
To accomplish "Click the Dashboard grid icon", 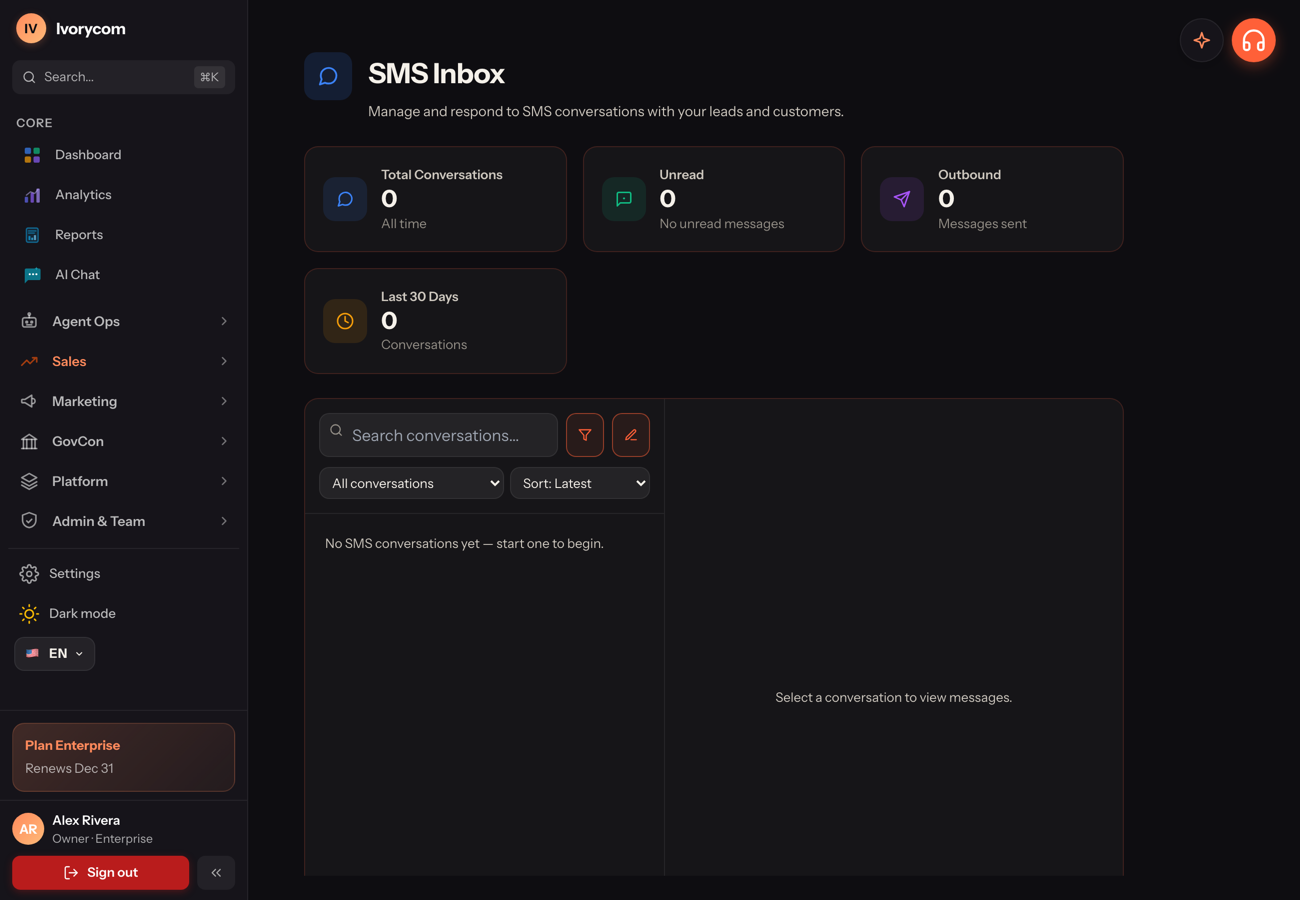I will point(32,155).
